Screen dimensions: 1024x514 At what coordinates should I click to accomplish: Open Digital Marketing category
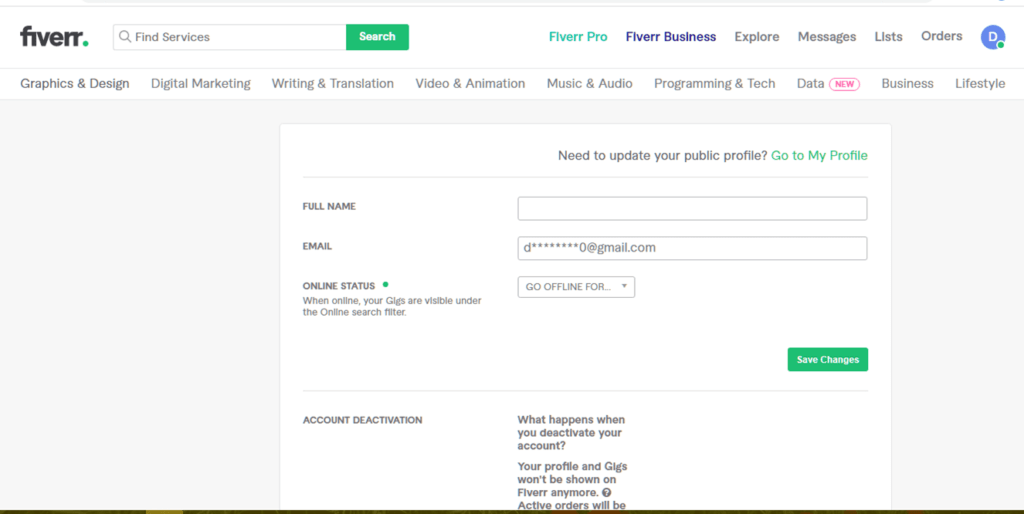coord(200,84)
